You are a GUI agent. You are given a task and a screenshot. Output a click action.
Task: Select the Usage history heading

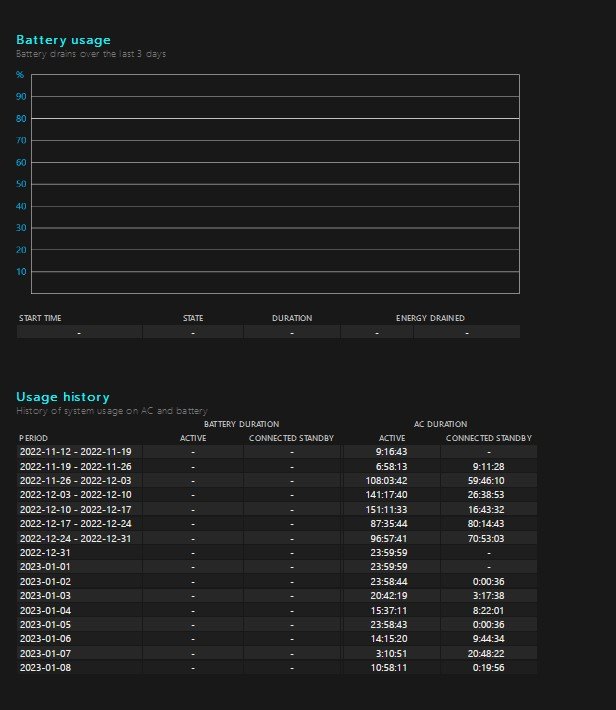click(63, 397)
